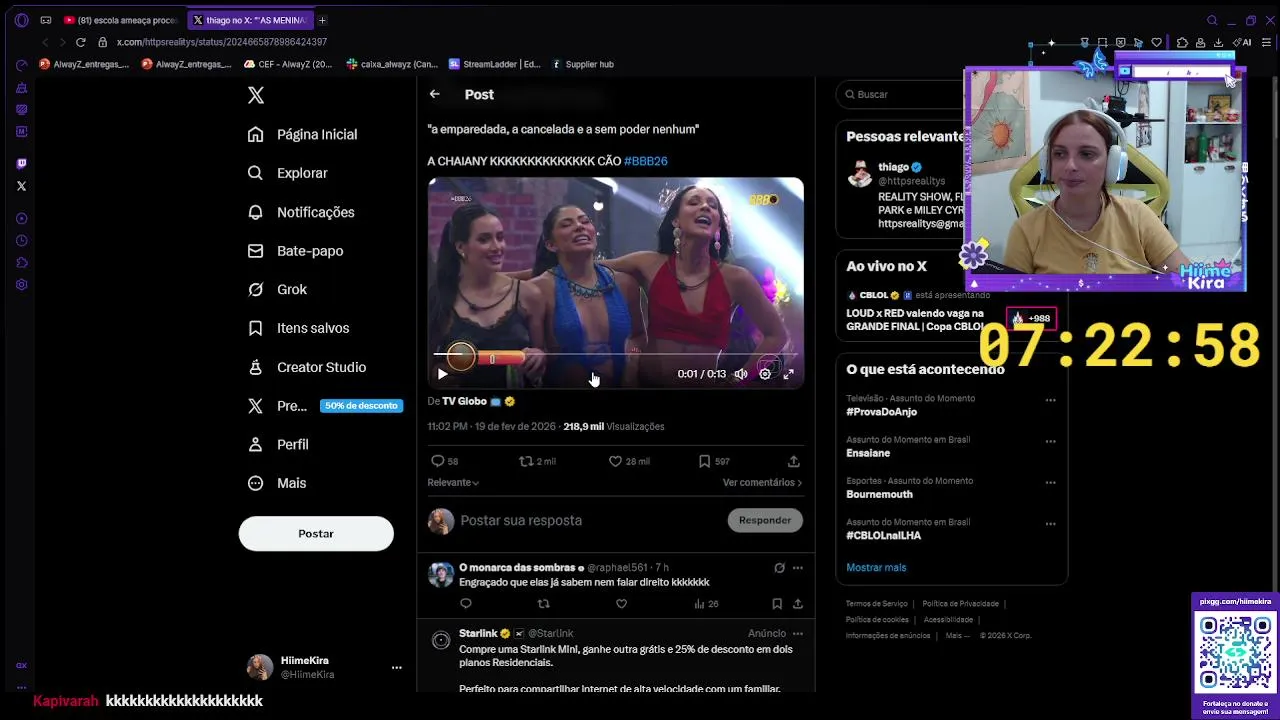Open more options for Ensaiane trend
1280x720 pixels.
point(1050,441)
